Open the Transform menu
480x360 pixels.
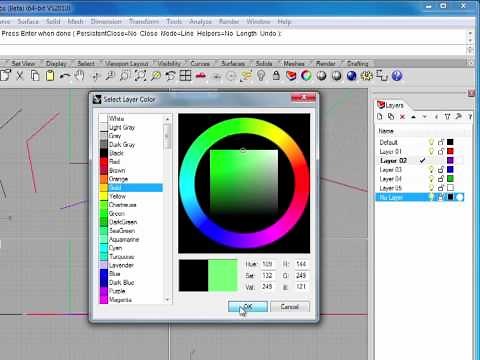(x=144, y=22)
